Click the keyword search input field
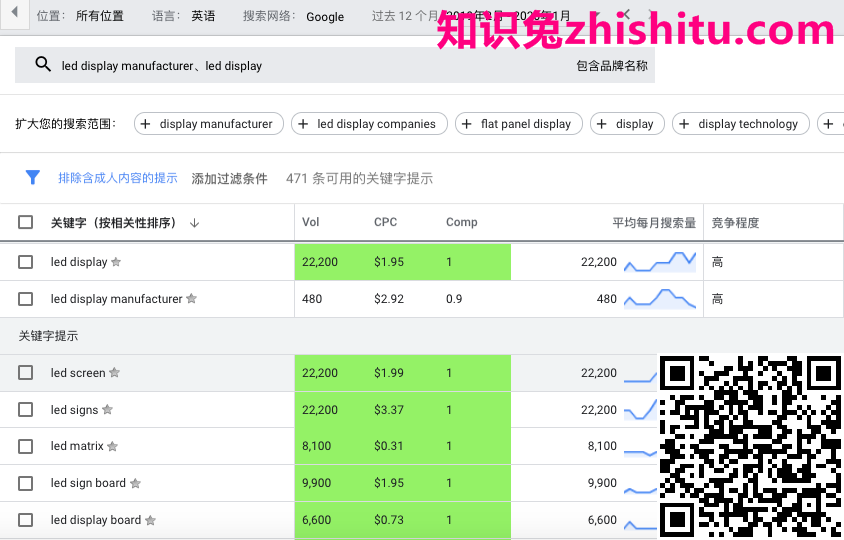Viewport: 844px width, 540px height. click(x=334, y=65)
